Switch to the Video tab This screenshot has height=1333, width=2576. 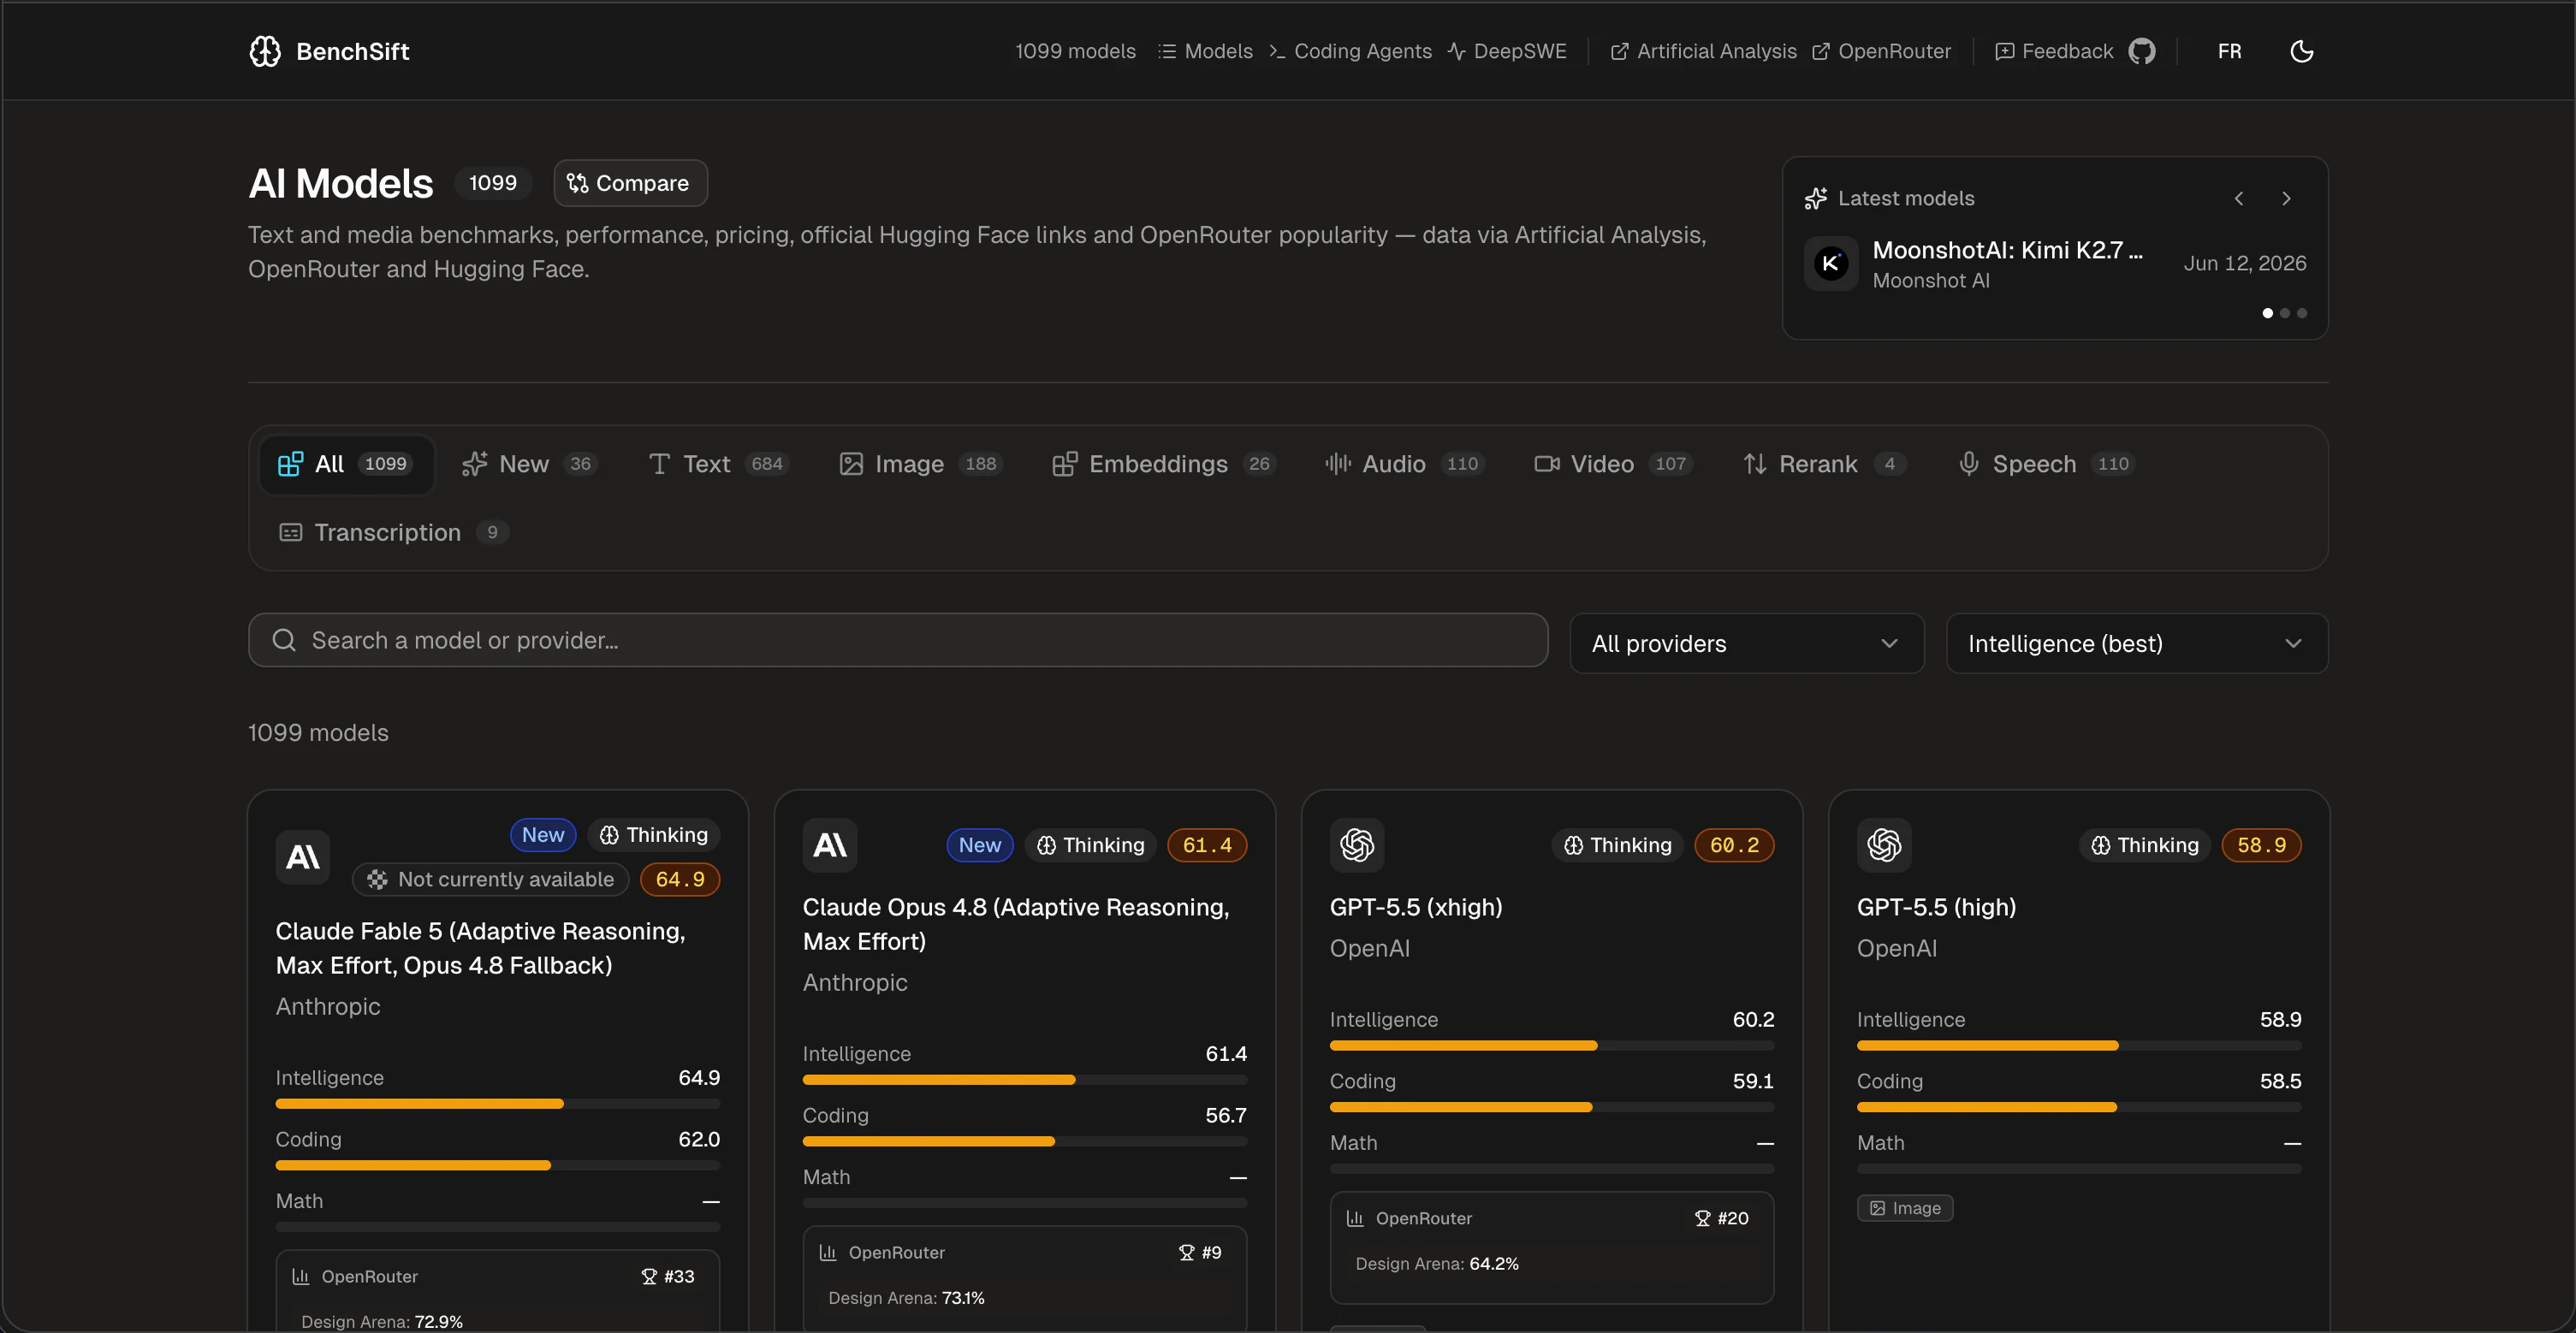pos(1614,464)
